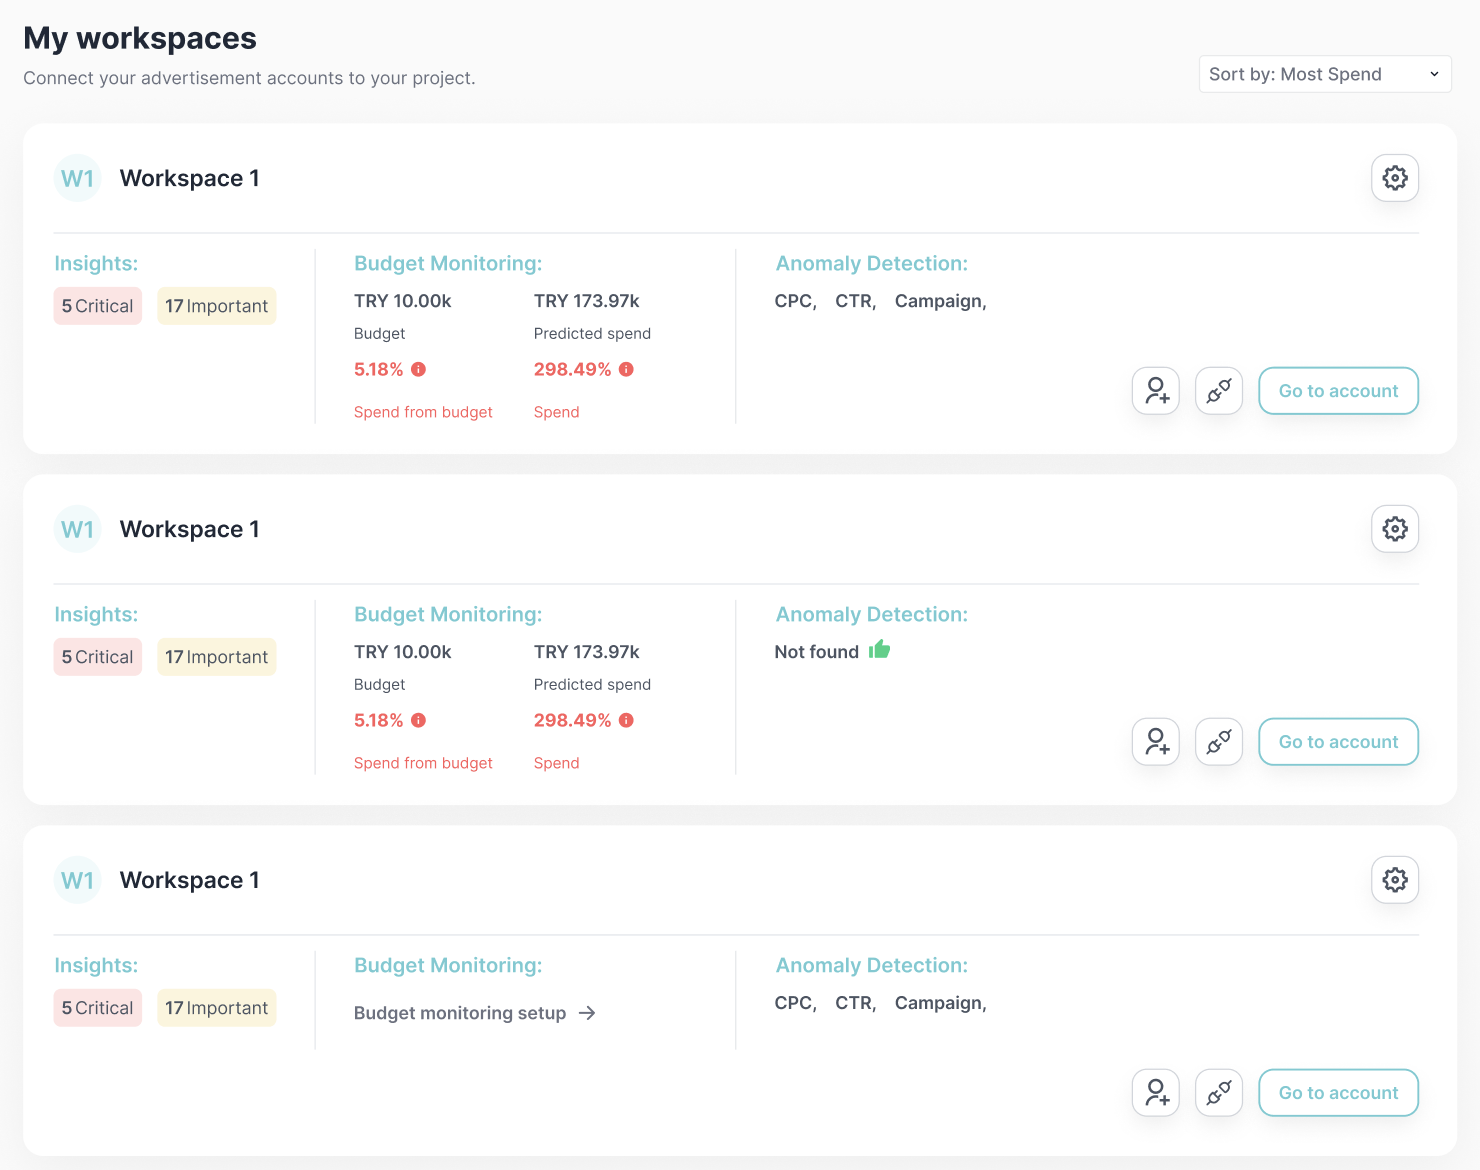The width and height of the screenshot is (1480, 1170).
Task: Click add-user icon in top card with CPC anomalies and budget
Action: 1156,391
